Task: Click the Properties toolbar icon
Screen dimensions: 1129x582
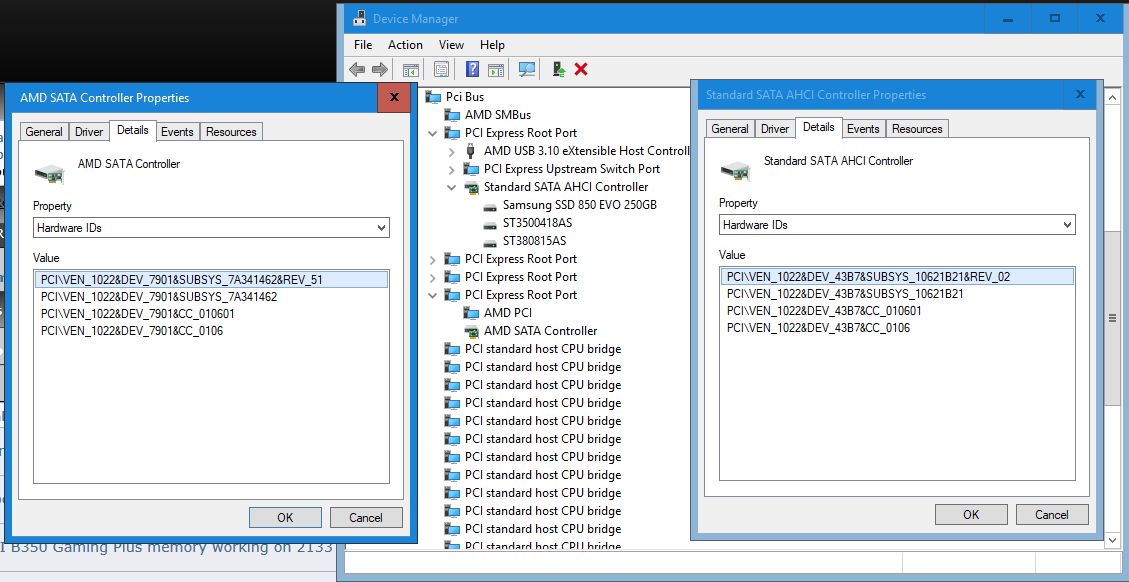Action: (441, 69)
